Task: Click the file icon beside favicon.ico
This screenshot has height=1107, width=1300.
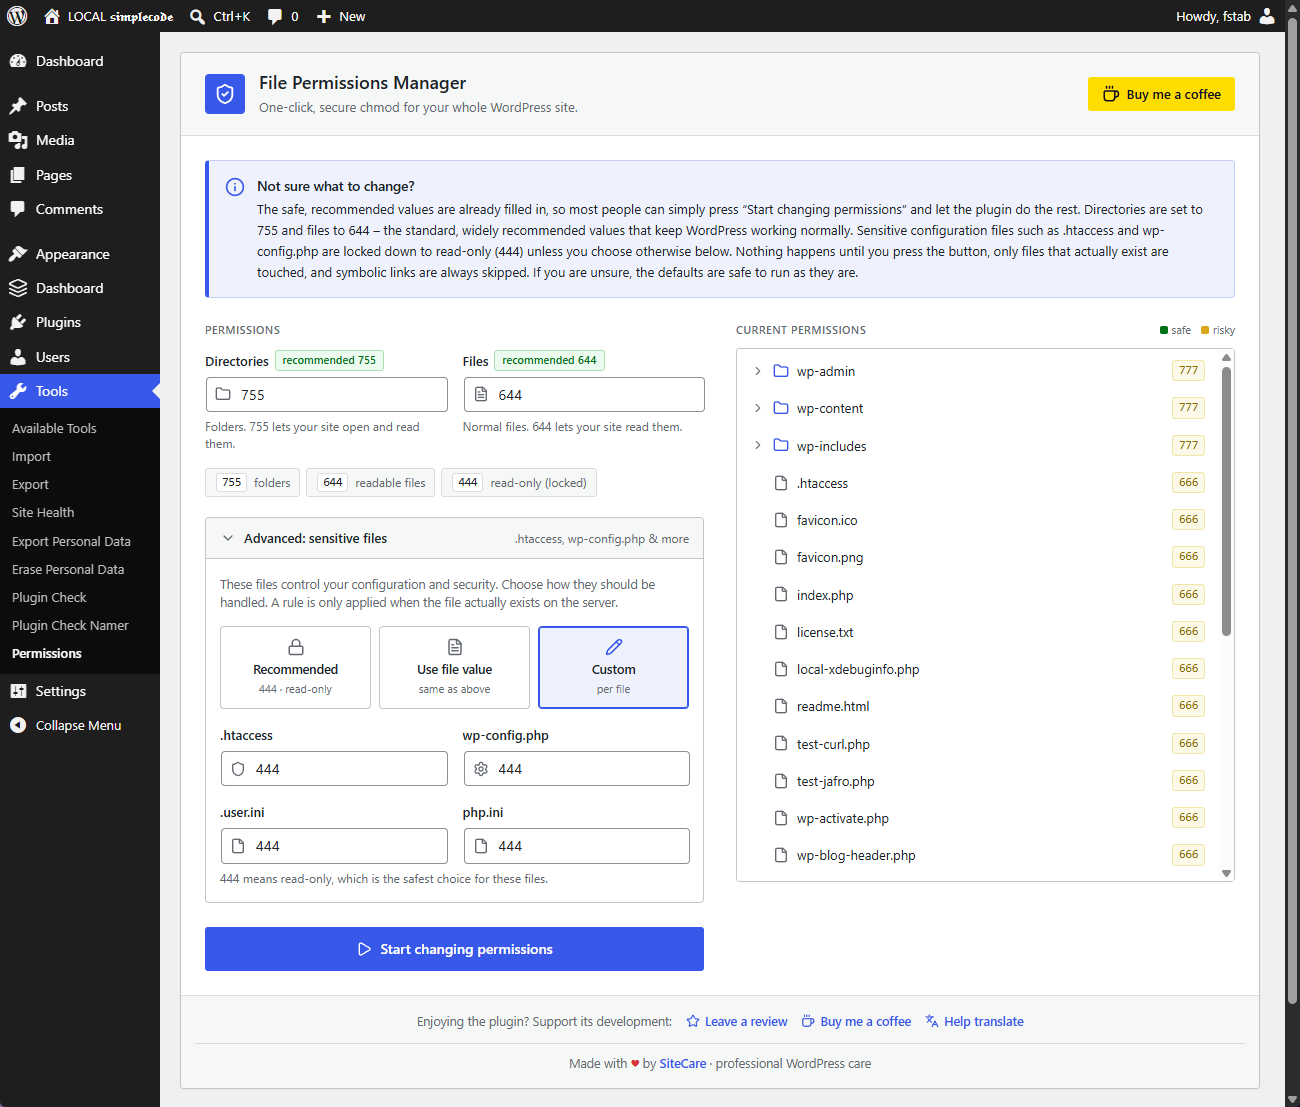Action: 781,520
